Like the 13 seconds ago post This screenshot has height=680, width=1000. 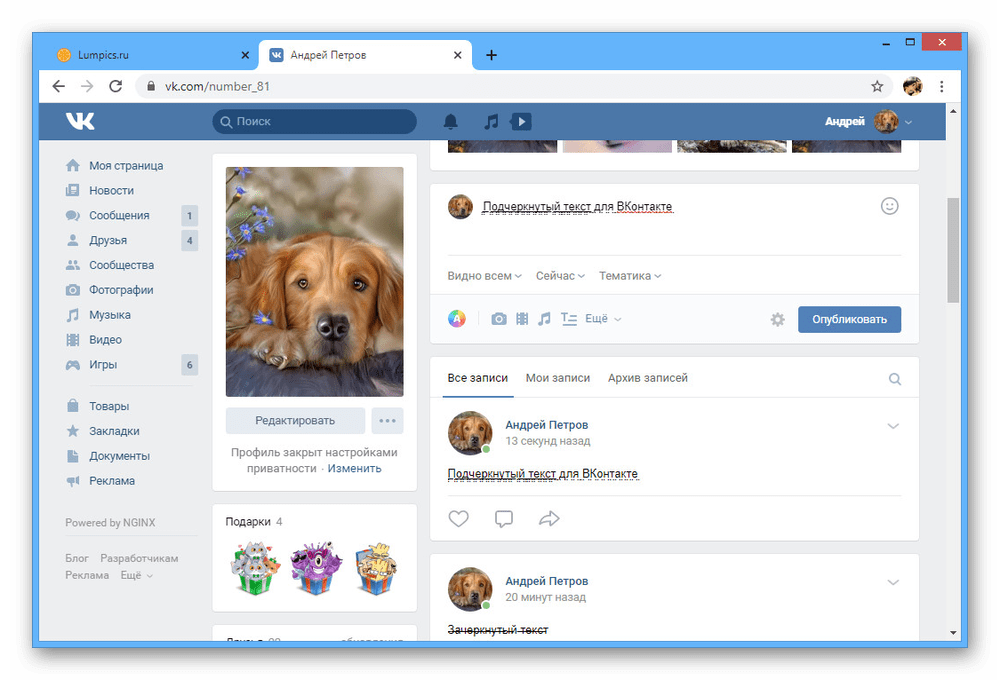tap(459, 519)
